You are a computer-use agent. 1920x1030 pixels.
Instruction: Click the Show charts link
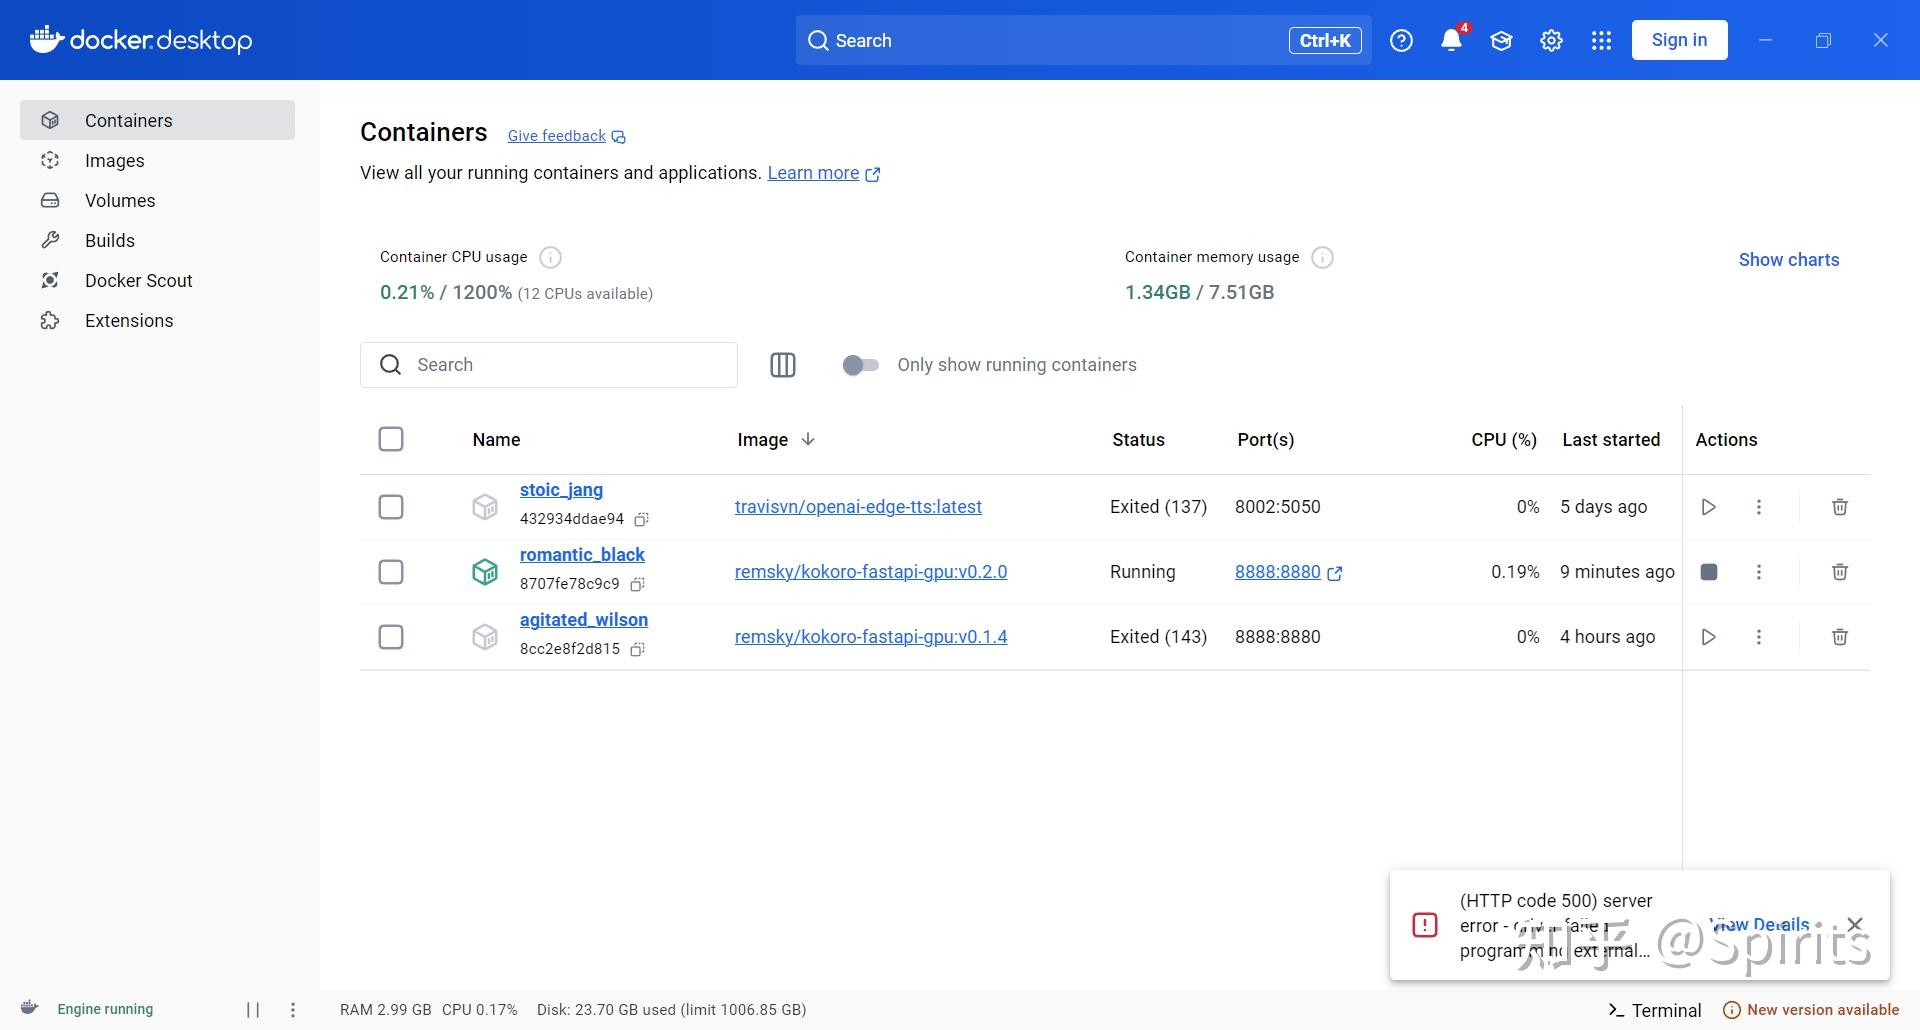click(x=1789, y=259)
